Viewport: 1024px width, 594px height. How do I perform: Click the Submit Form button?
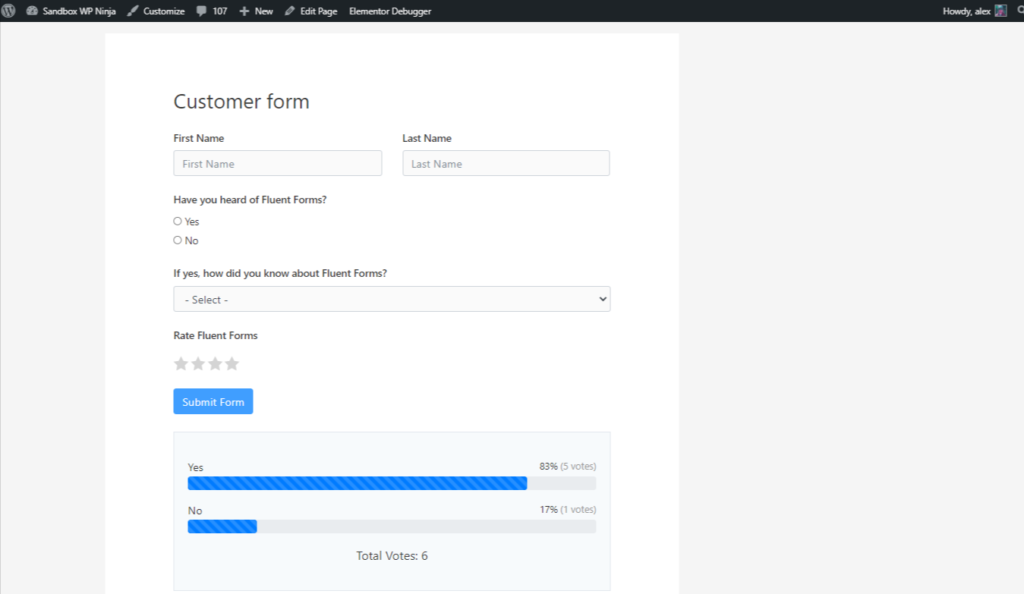(213, 401)
